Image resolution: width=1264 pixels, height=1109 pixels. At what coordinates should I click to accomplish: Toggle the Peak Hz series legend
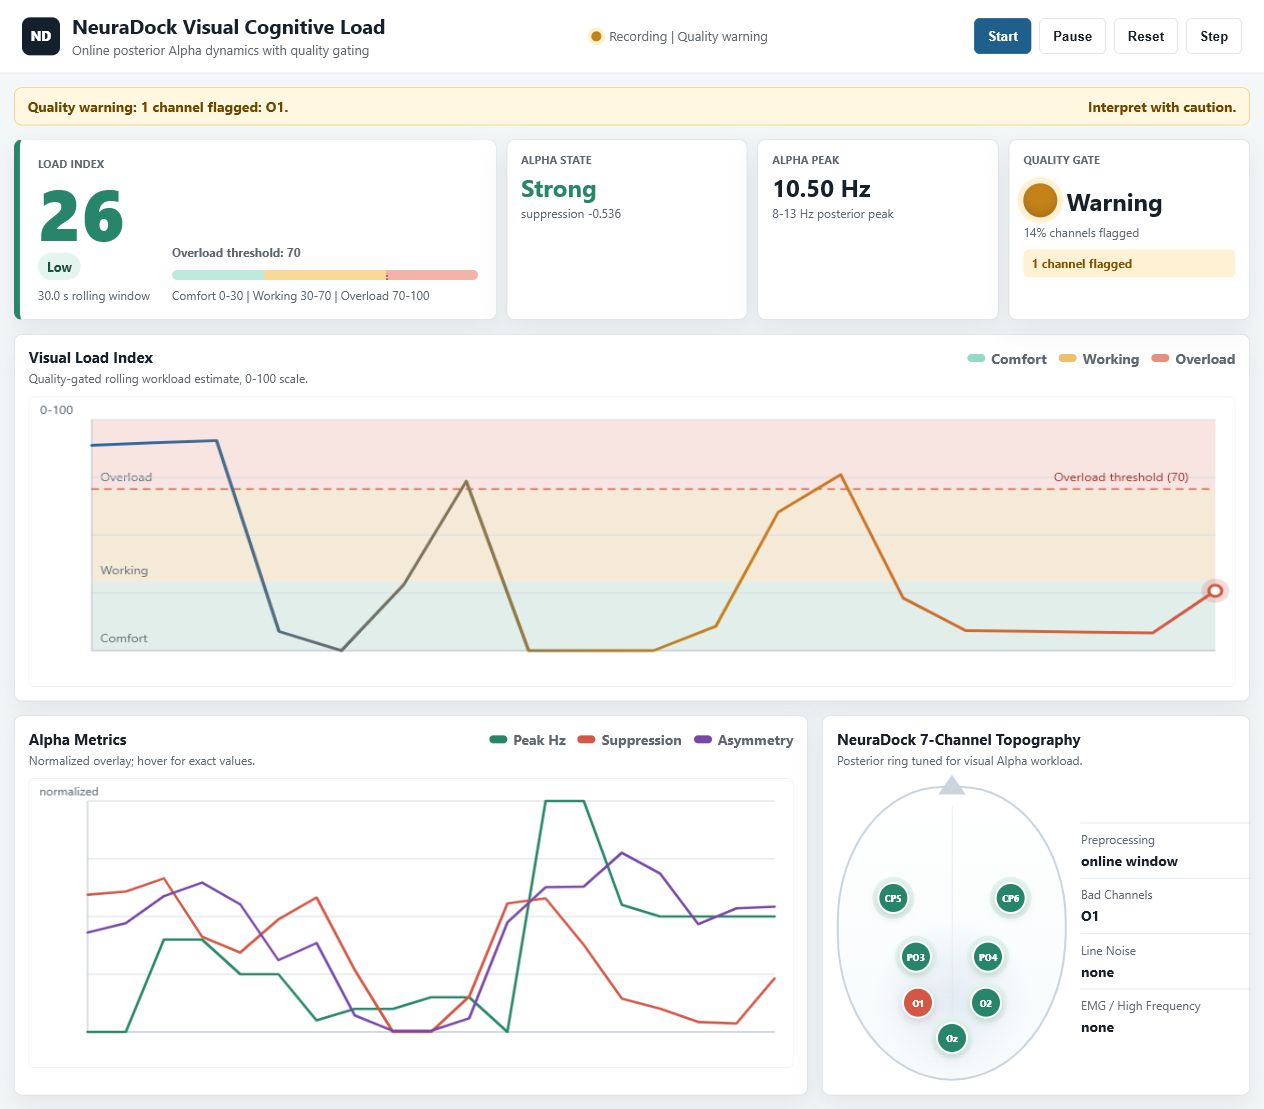click(528, 740)
